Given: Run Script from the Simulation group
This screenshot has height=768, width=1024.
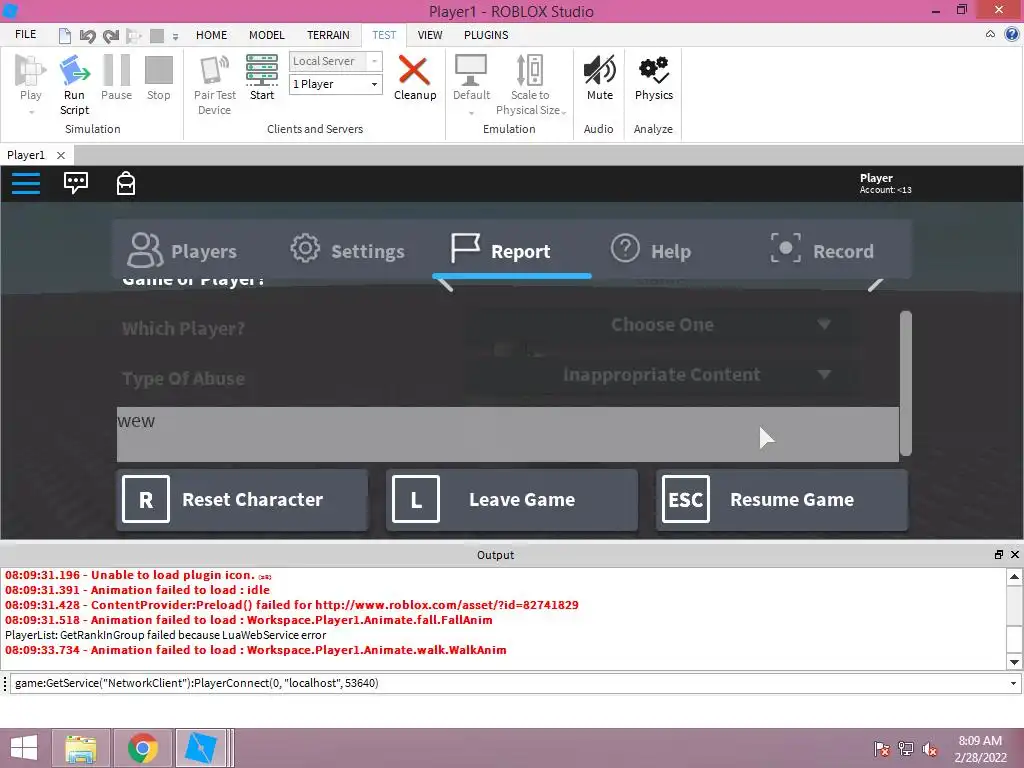Looking at the screenshot, I should tap(74, 85).
